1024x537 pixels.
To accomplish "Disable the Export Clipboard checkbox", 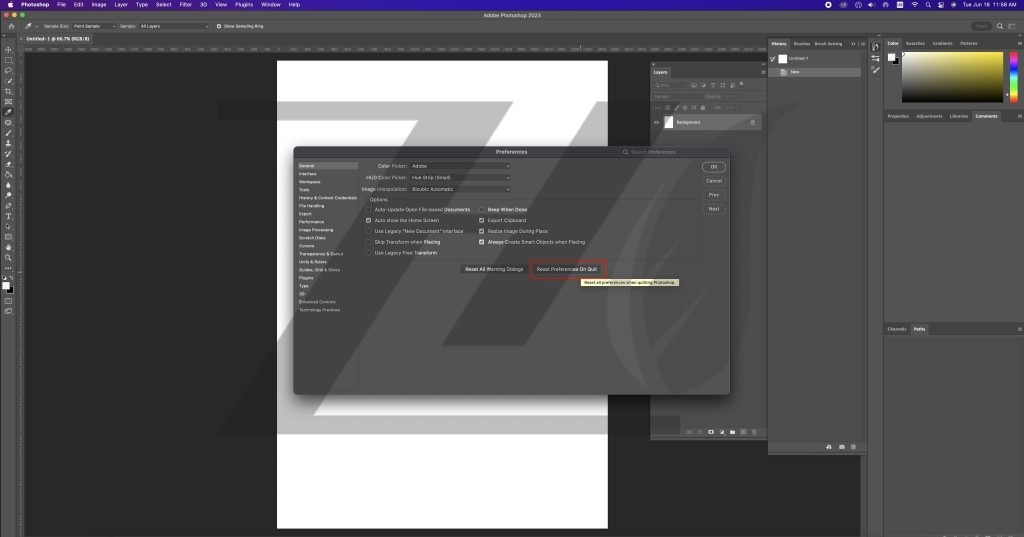I will click(481, 220).
